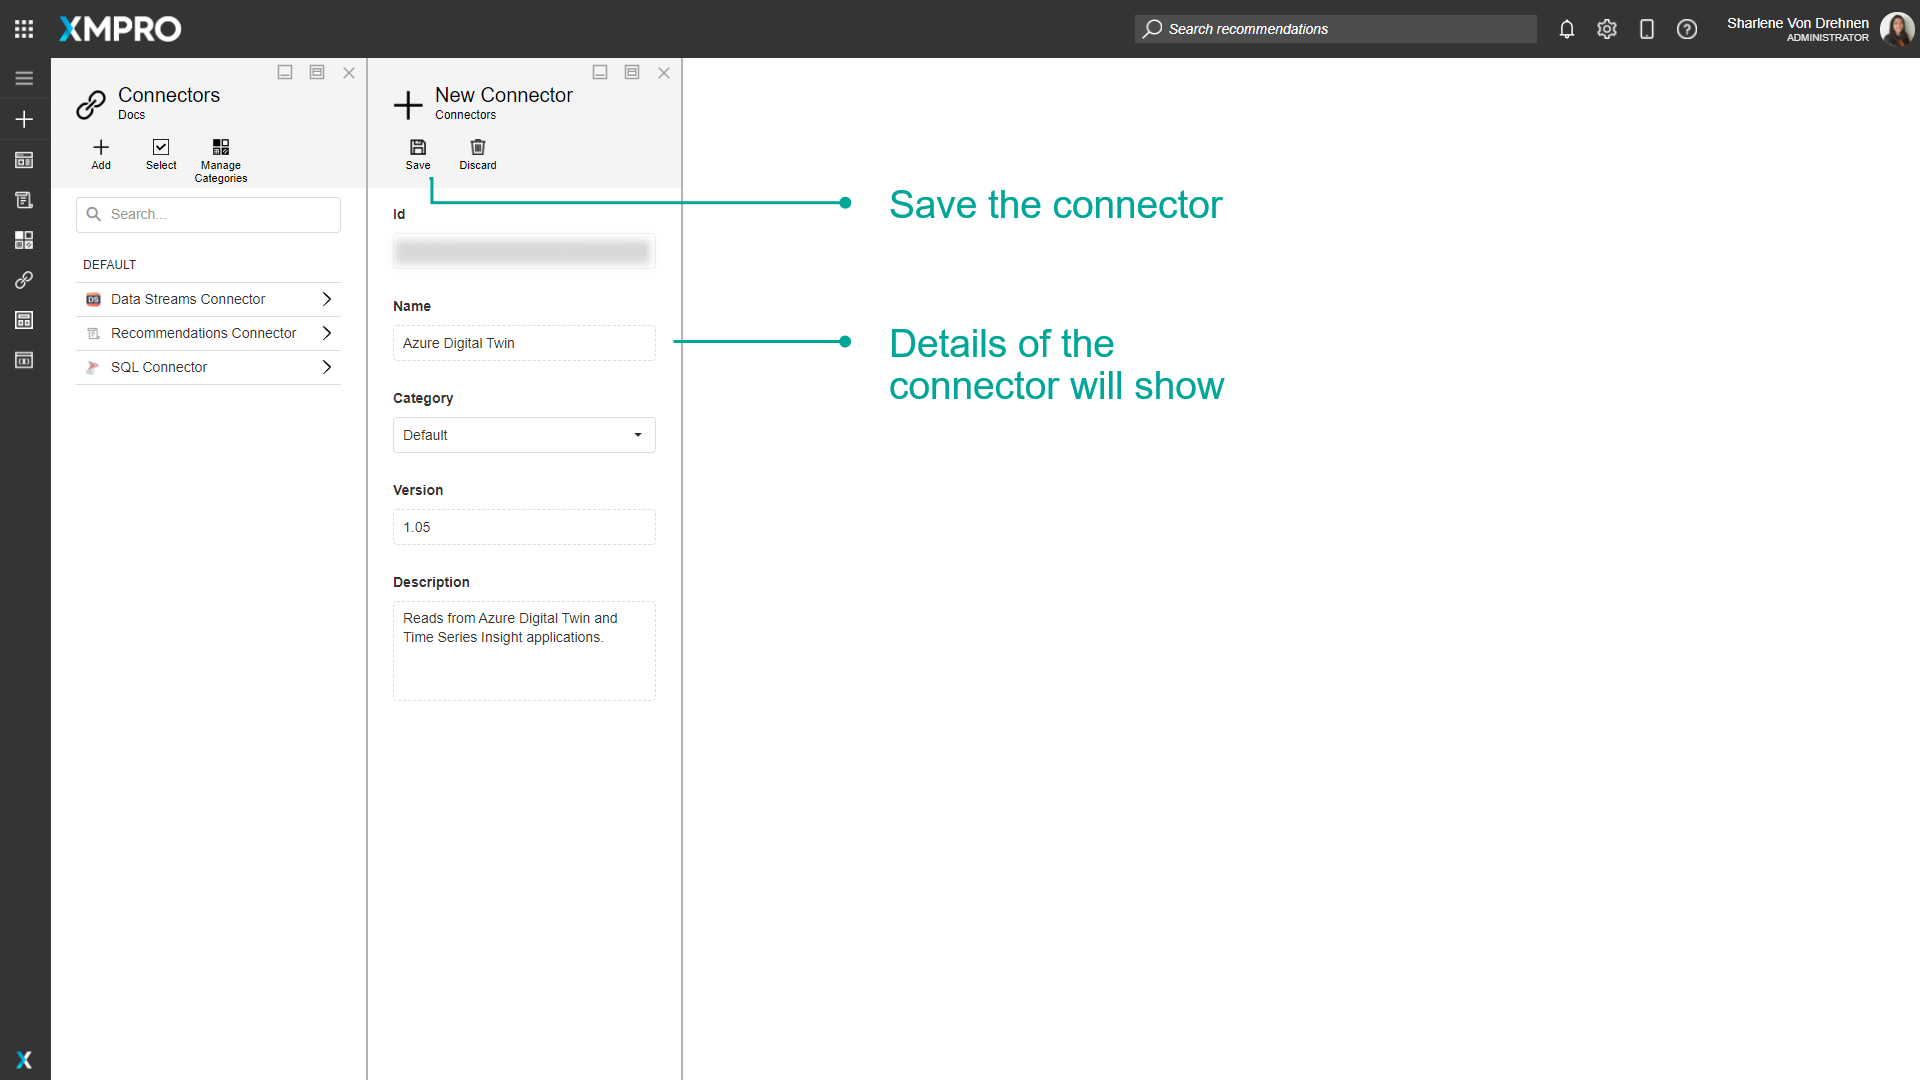Click the Search recommendations box
Image resolution: width=1920 pixels, height=1080 pixels.
click(1335, 29)
